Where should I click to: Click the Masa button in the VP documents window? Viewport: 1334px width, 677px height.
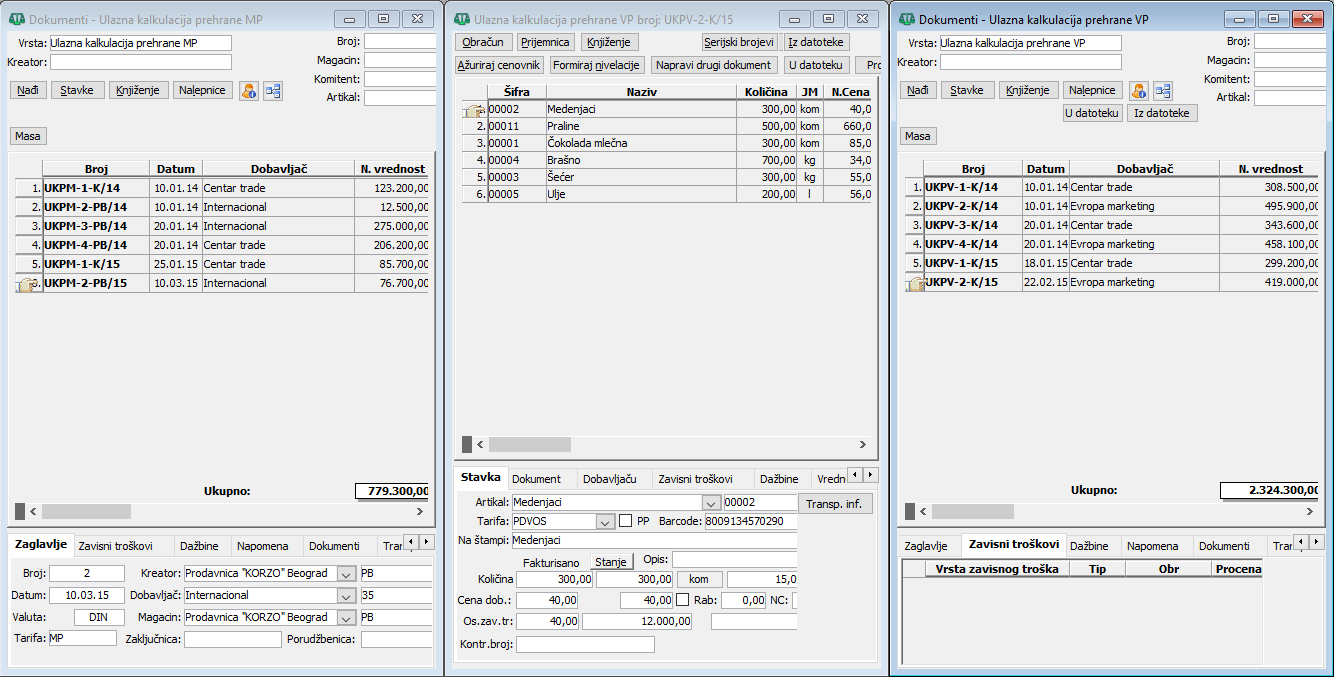[x=917, y=136]
